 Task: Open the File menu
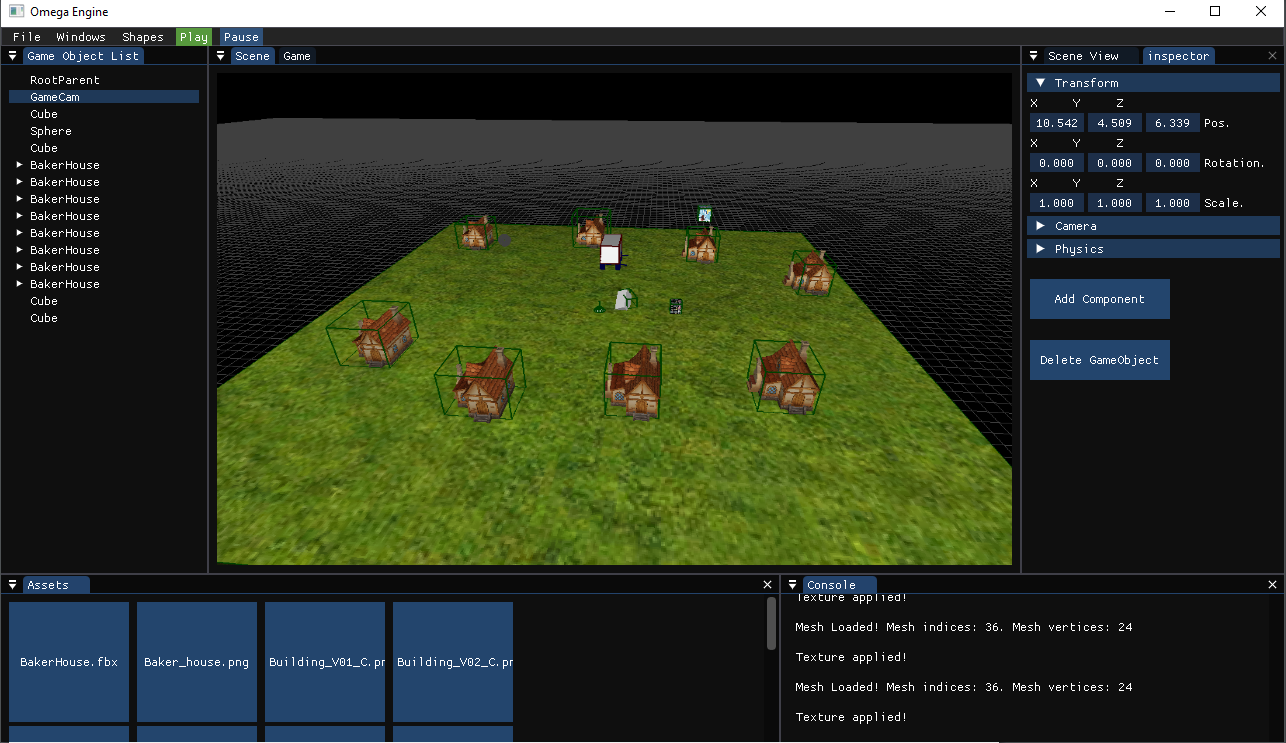click(x=26, y=36)
